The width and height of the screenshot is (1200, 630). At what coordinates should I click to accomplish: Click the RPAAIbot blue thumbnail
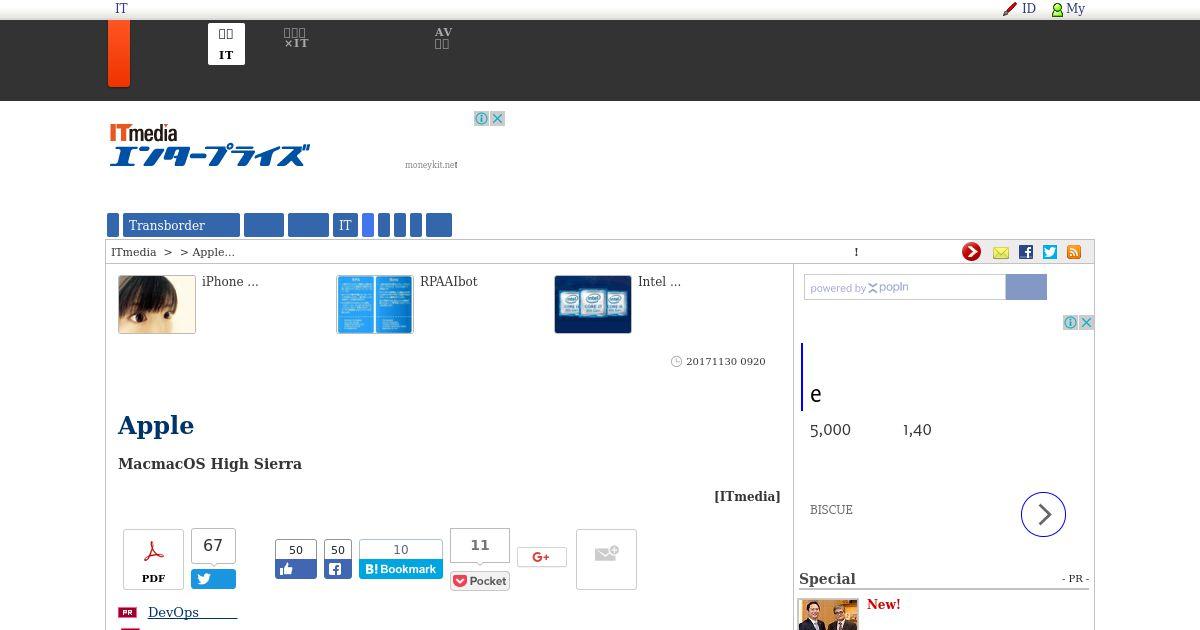point(375,304)
